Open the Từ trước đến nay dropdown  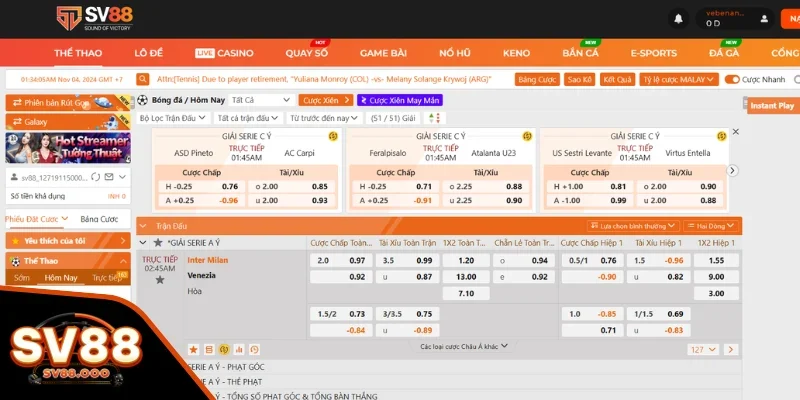point(324,118)
